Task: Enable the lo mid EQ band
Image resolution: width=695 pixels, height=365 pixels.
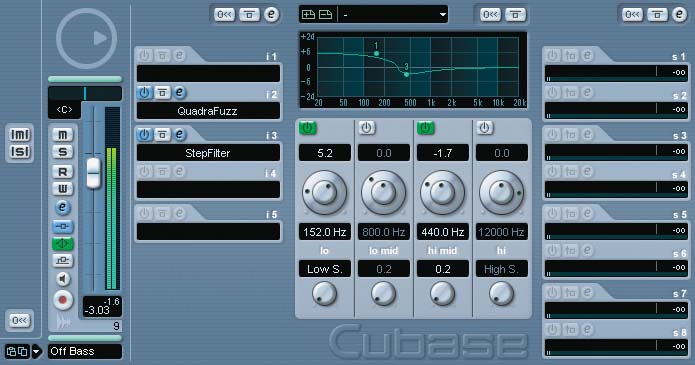Action: coord(367,128)
